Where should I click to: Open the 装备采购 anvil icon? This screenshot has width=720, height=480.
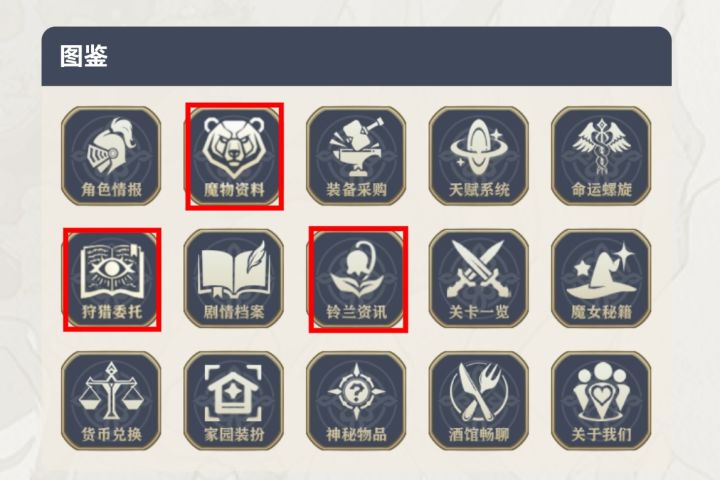pyautogui.click(x=356, y=156)
